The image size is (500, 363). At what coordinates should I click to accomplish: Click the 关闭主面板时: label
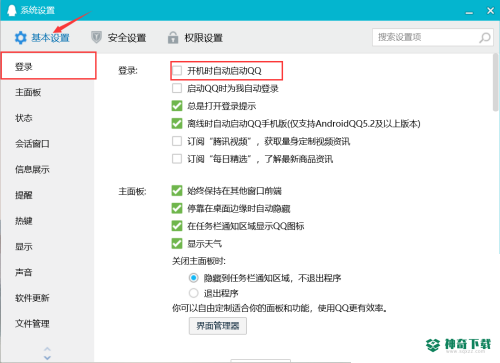pyautogui.click(x=199, y=261)
